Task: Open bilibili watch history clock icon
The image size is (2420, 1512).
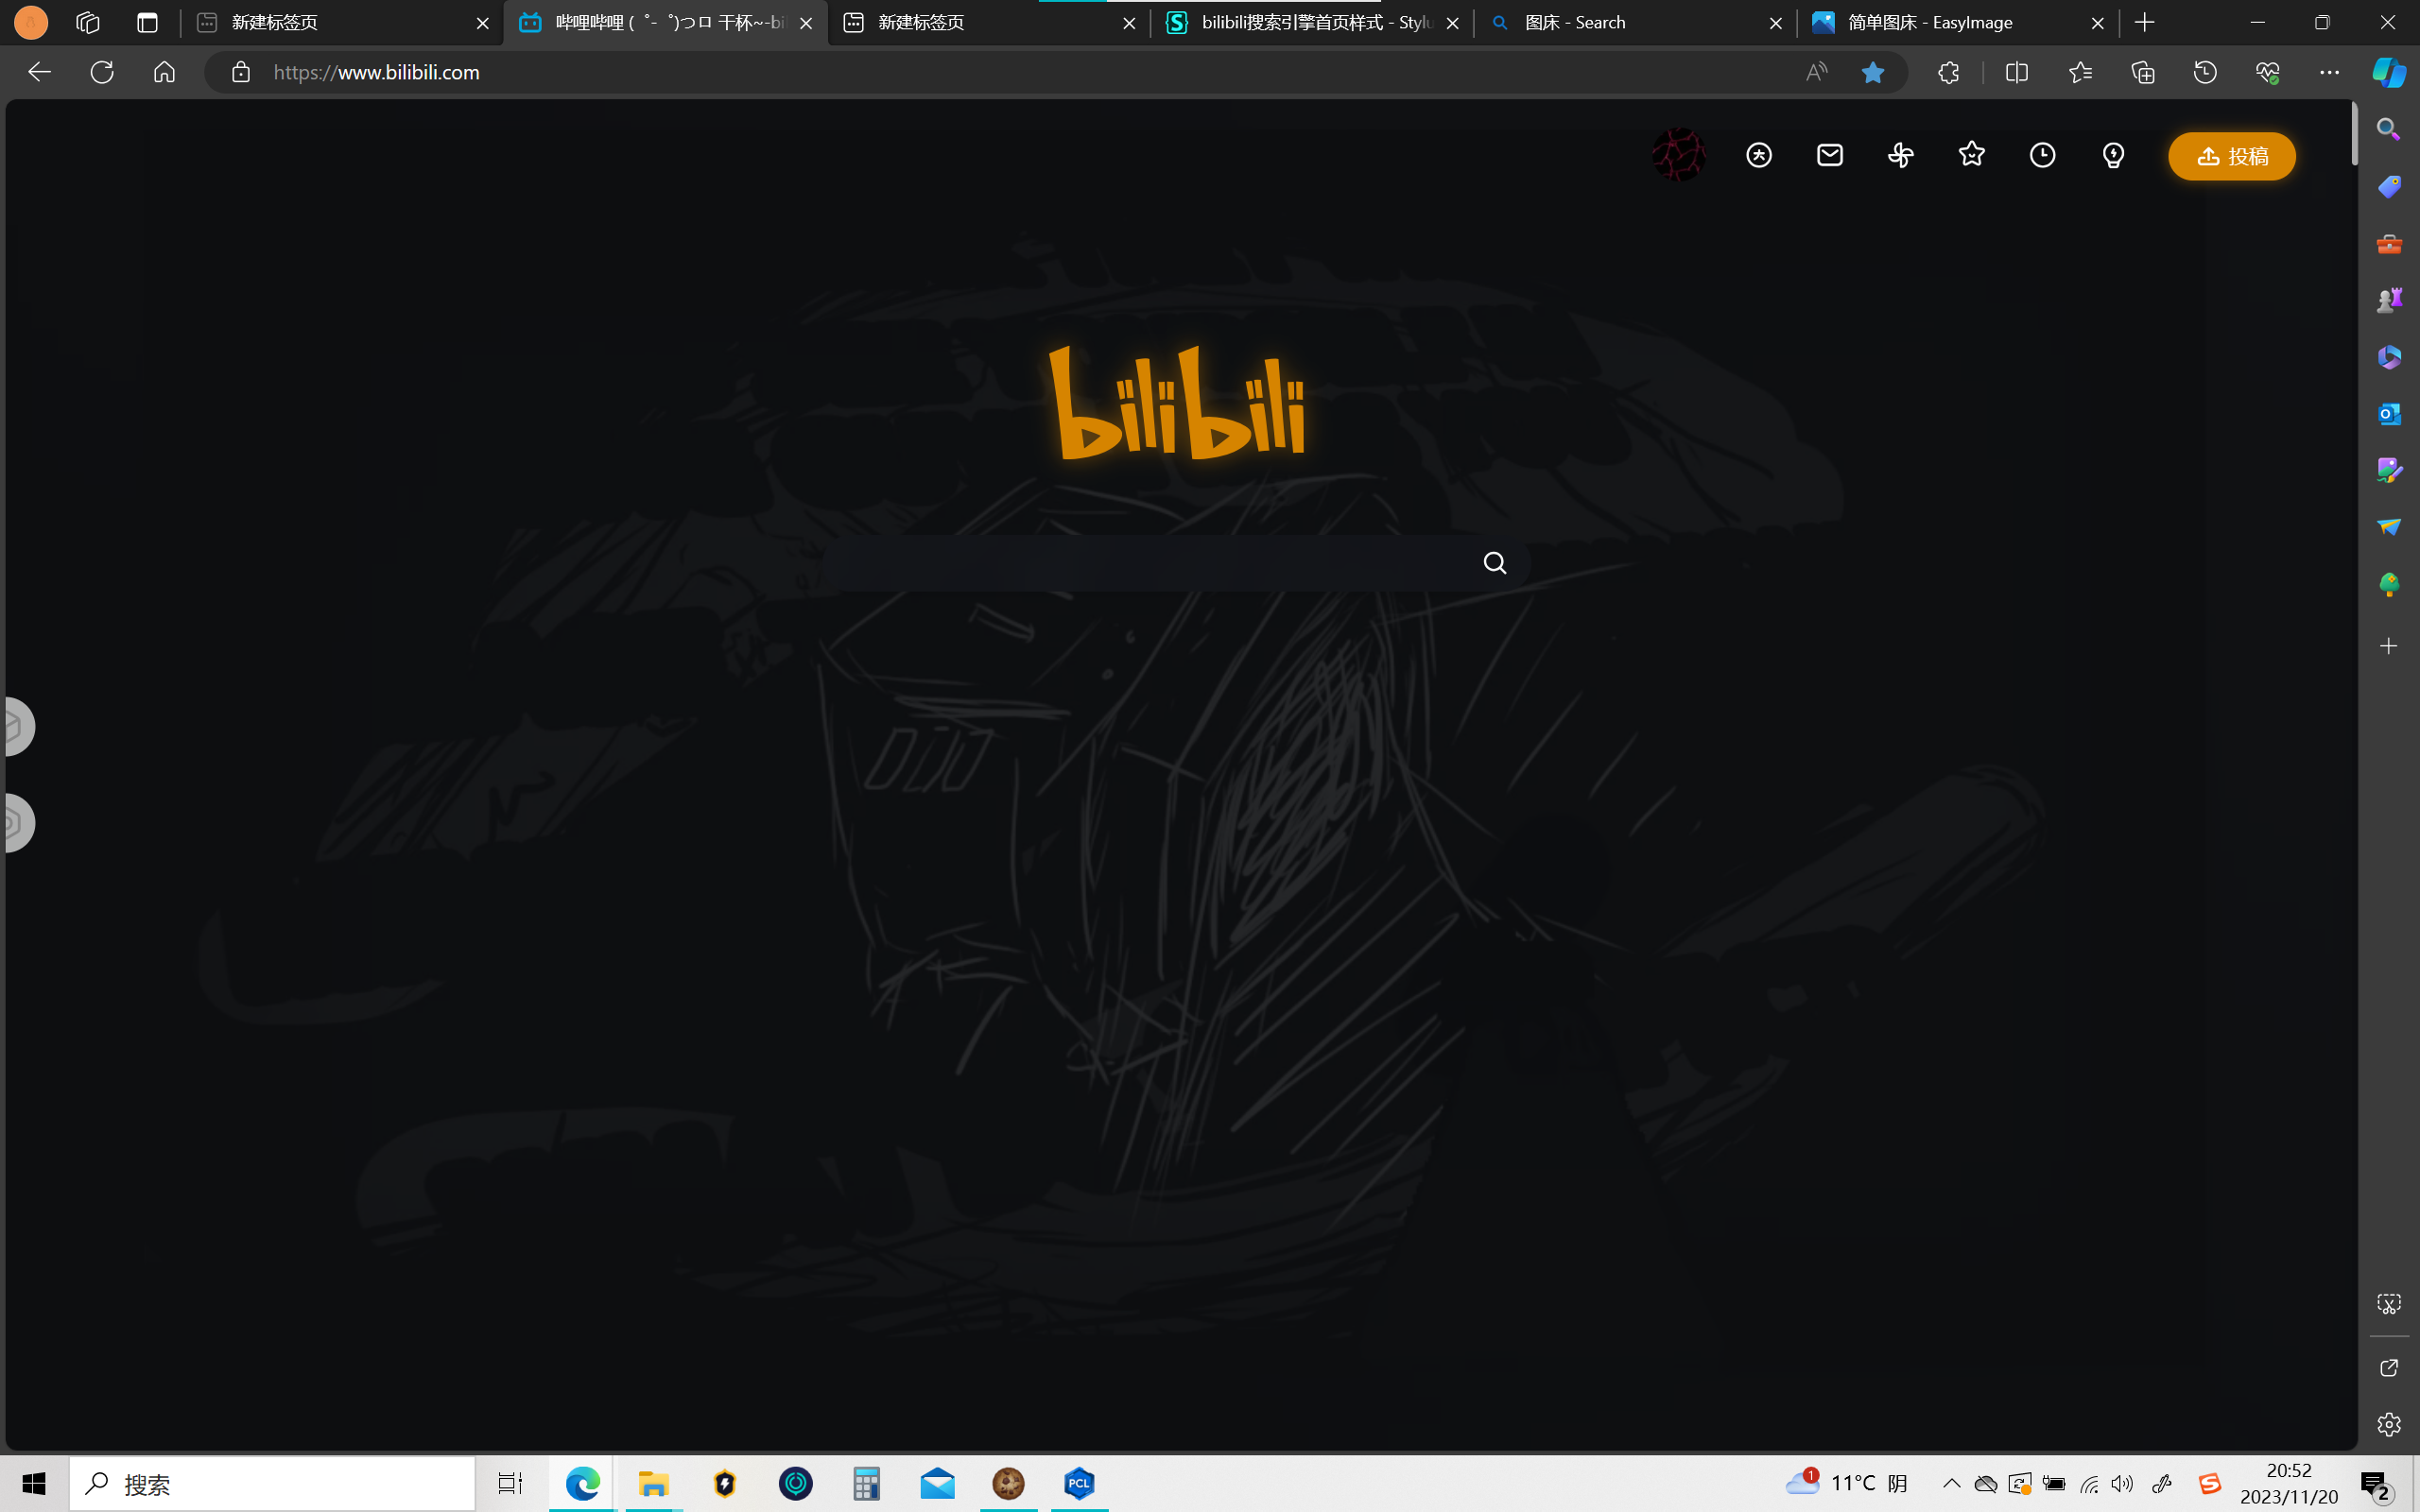Action: click(x=2042, y=155)
